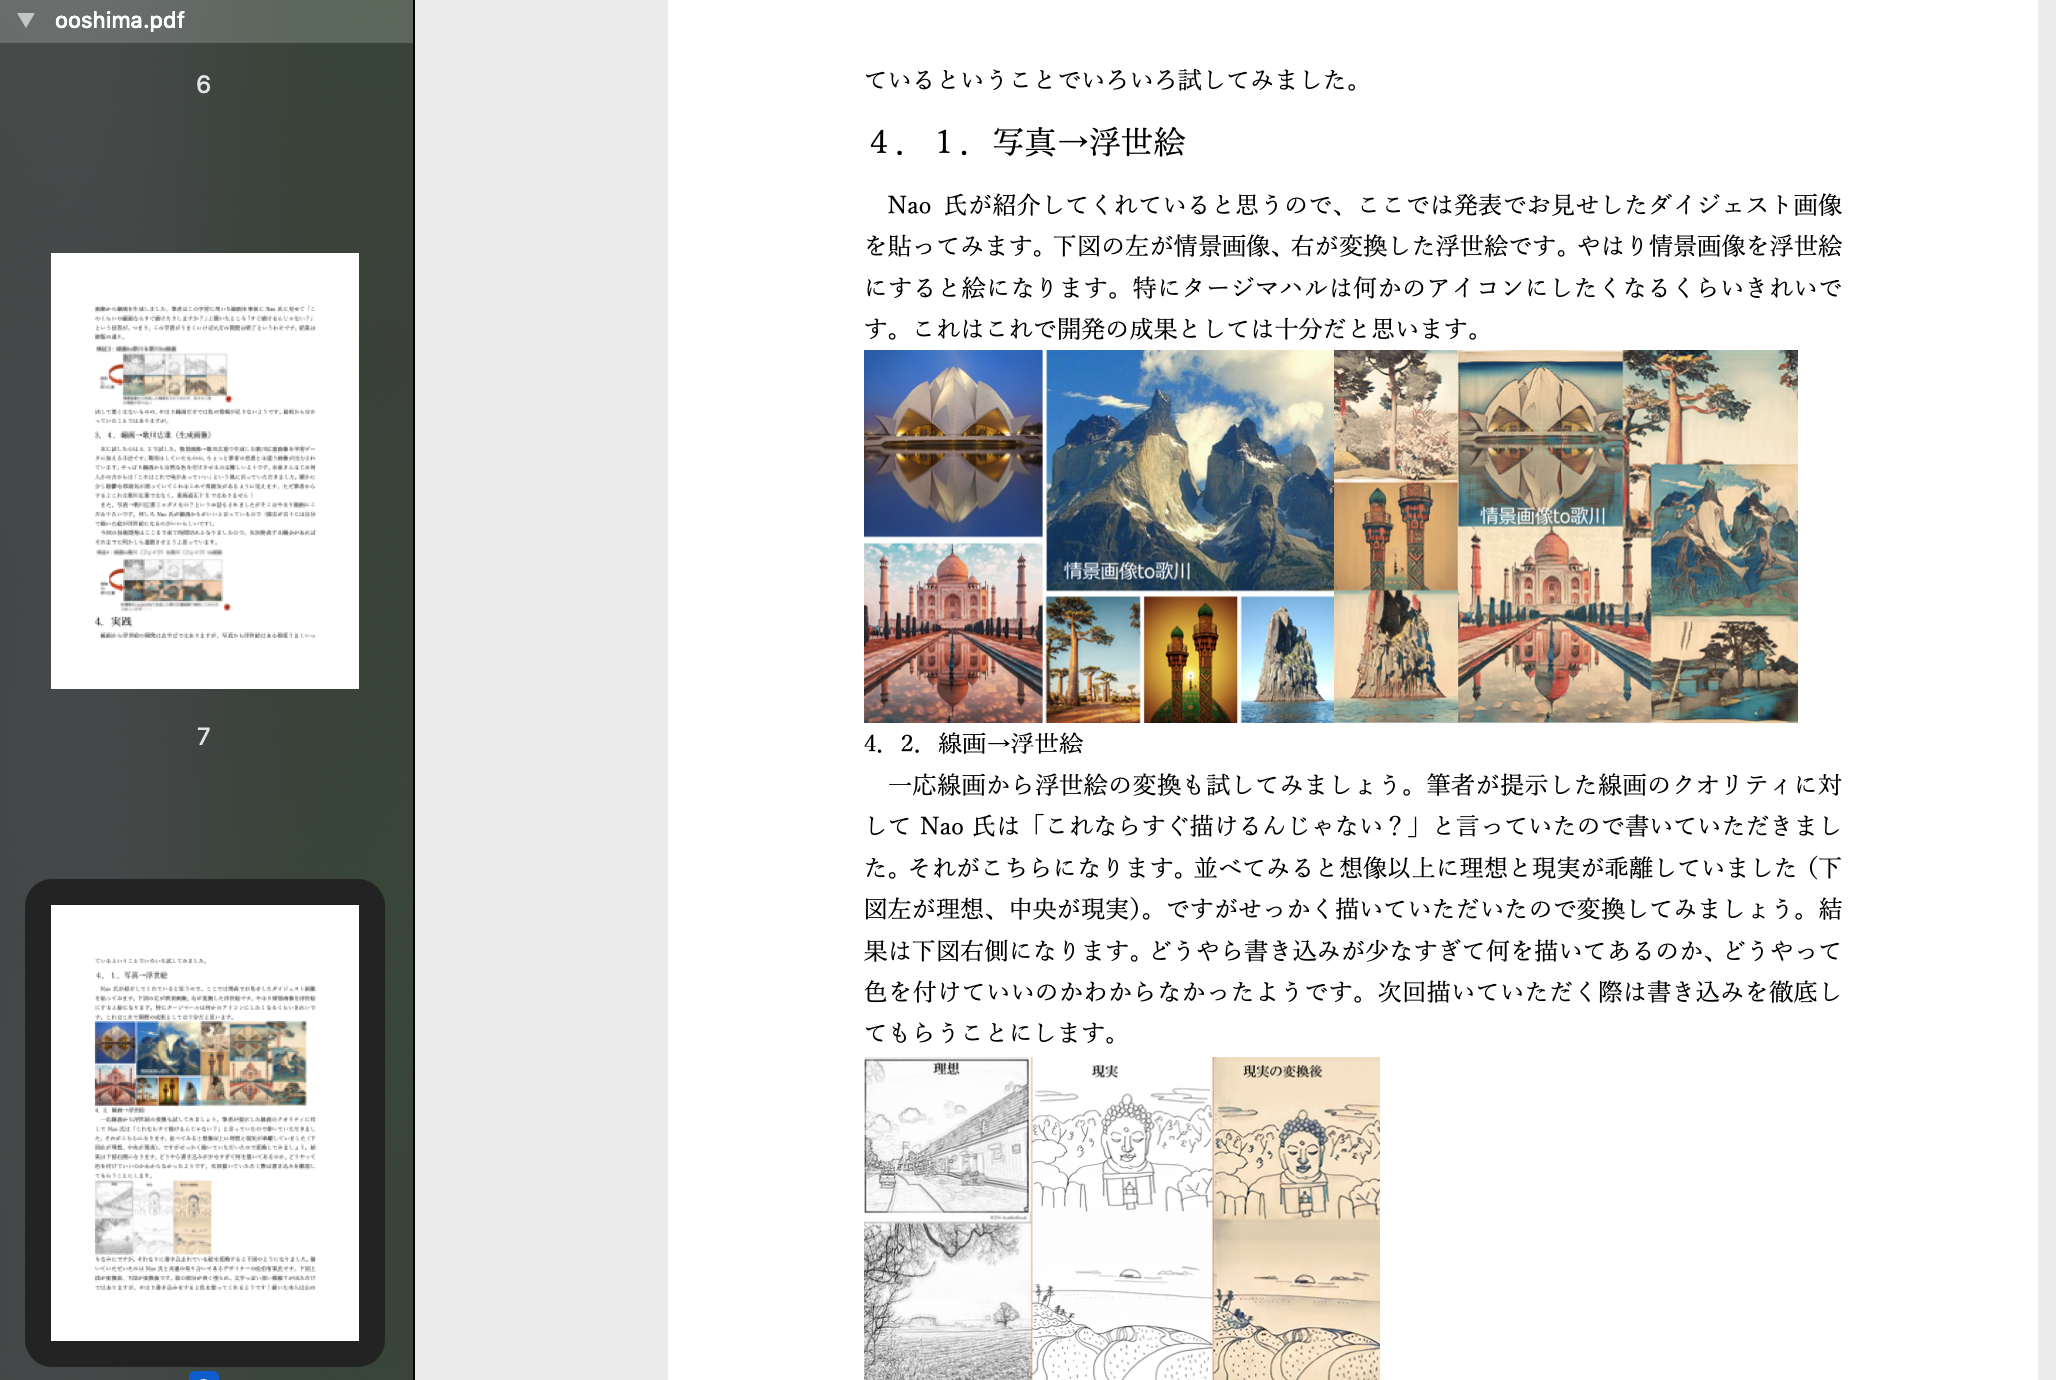Click the Taj Mahal photo in the collage
Screen dimensions: 2056x1380
pos(953,632)
